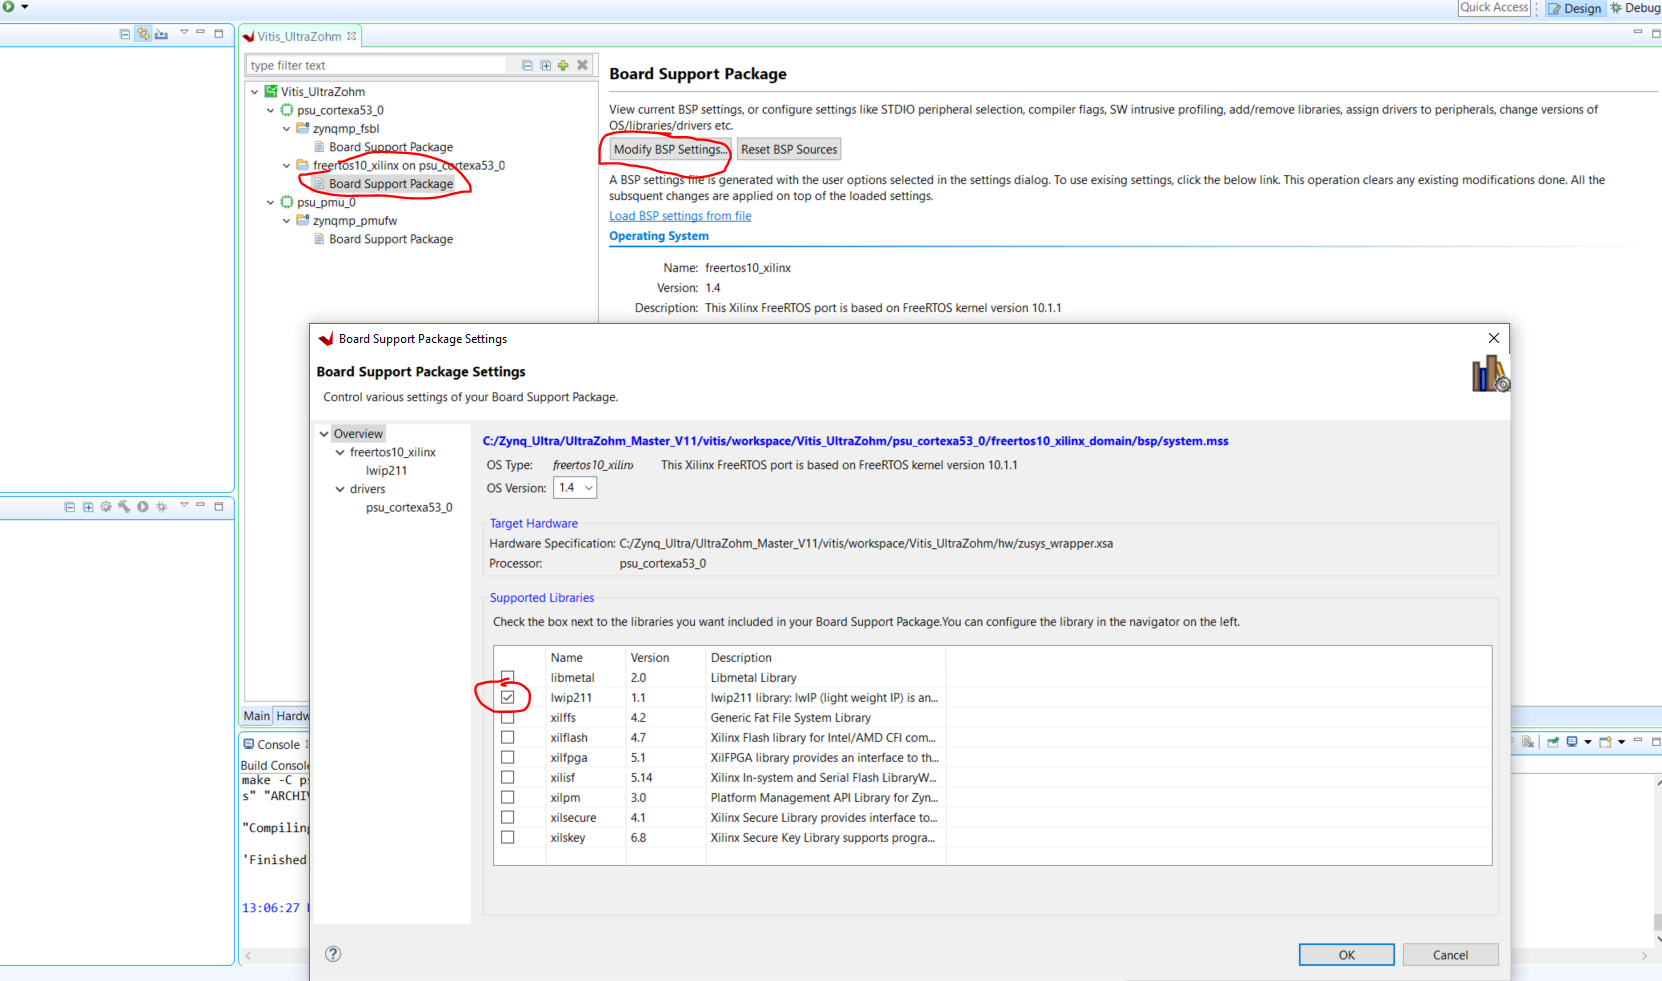Switch to the Debug perspective
Screen dimensions: 1662x981
[1636, 8]
